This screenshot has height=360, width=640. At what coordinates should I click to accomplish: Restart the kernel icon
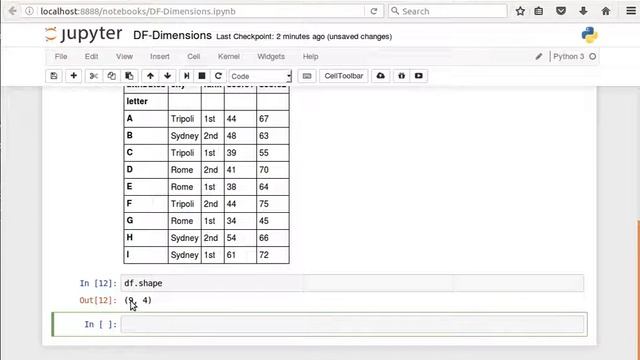(218, 76)
